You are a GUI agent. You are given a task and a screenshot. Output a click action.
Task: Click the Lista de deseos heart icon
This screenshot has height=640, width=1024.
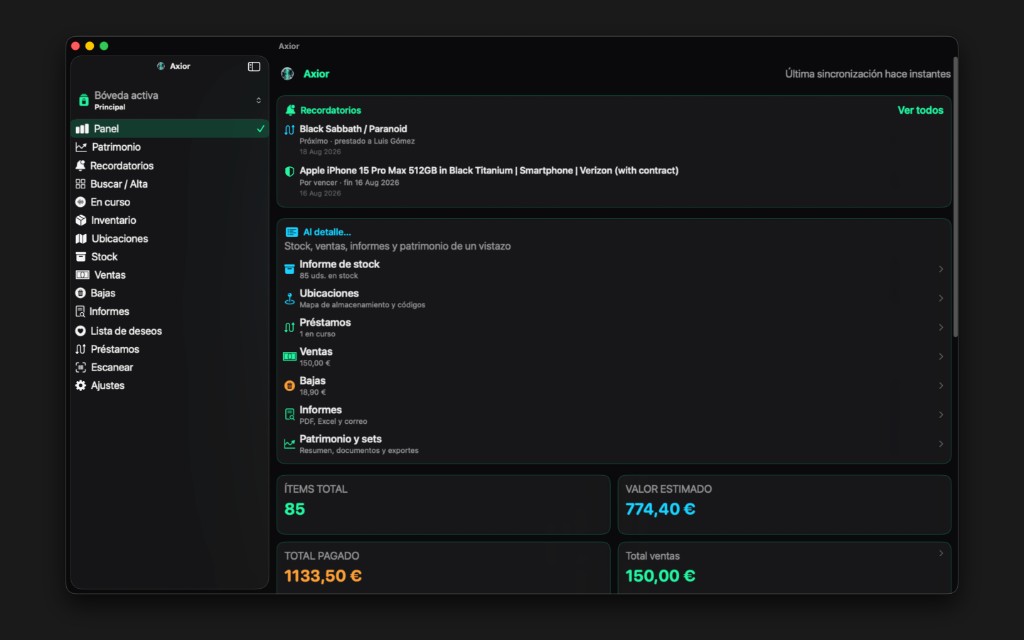[x=80, y=331]
